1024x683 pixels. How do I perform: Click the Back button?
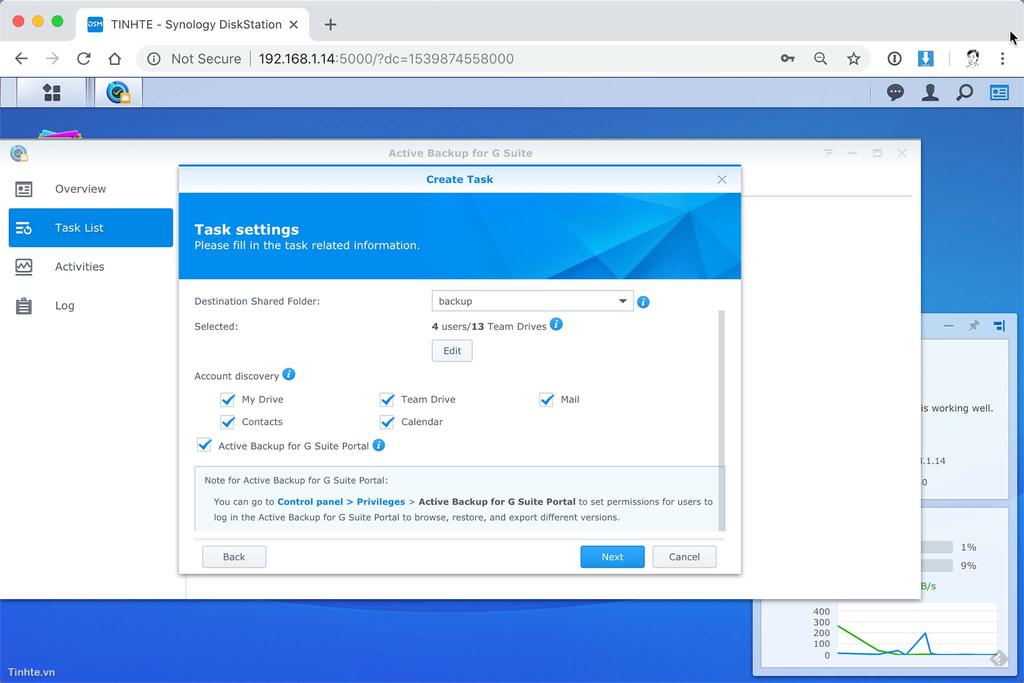pyautogui.click(x=234, y=557)
